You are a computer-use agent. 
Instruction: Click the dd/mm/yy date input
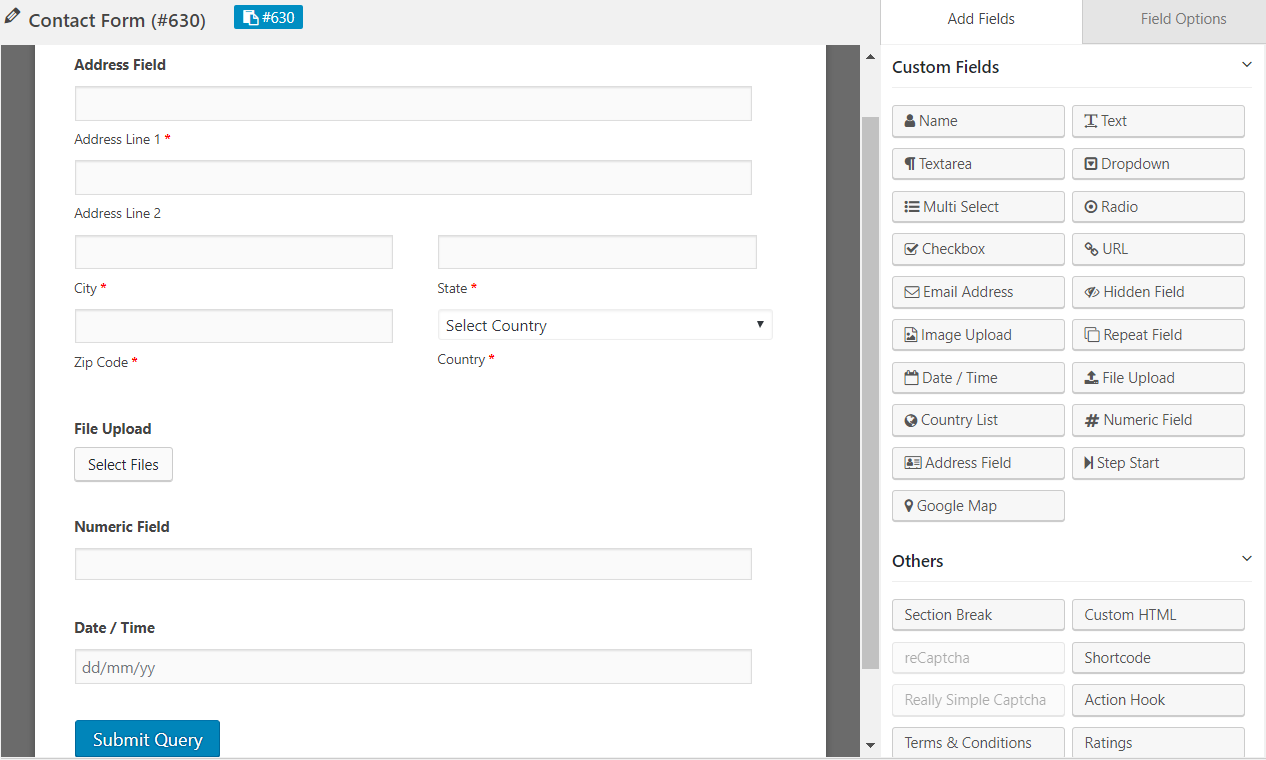tap(413, 667)
